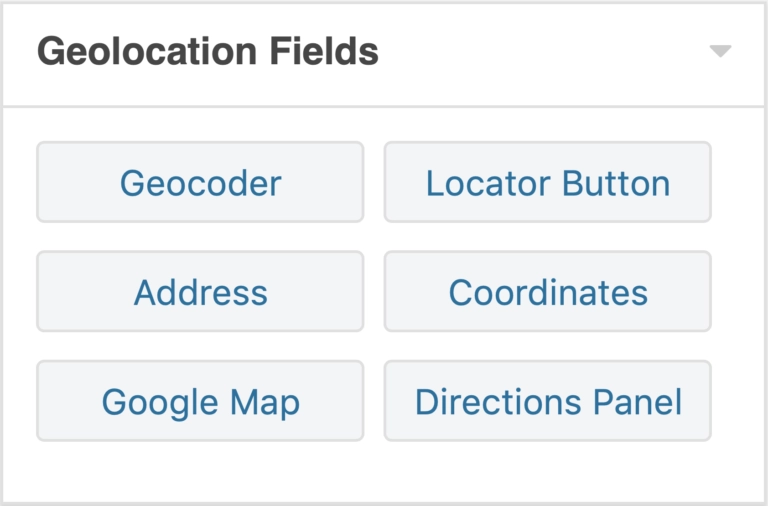Click the Geocoder field type

point(200,183)
